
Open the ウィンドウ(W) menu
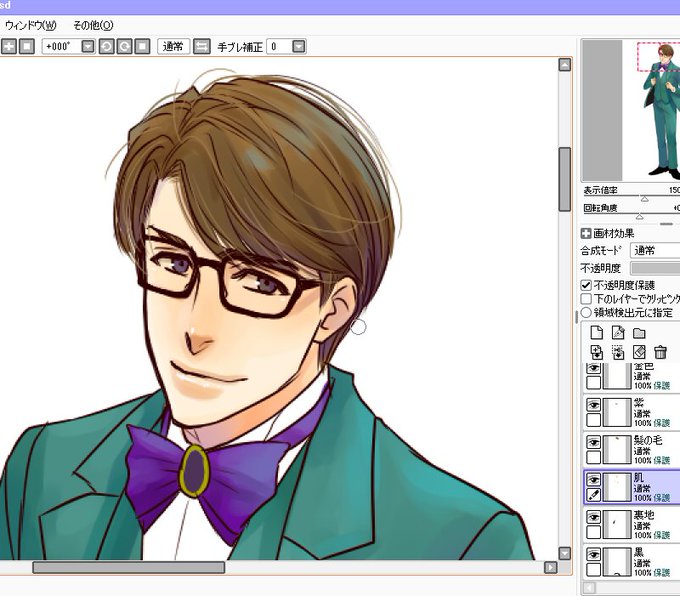pyautogui.click(x=30, y=25)
